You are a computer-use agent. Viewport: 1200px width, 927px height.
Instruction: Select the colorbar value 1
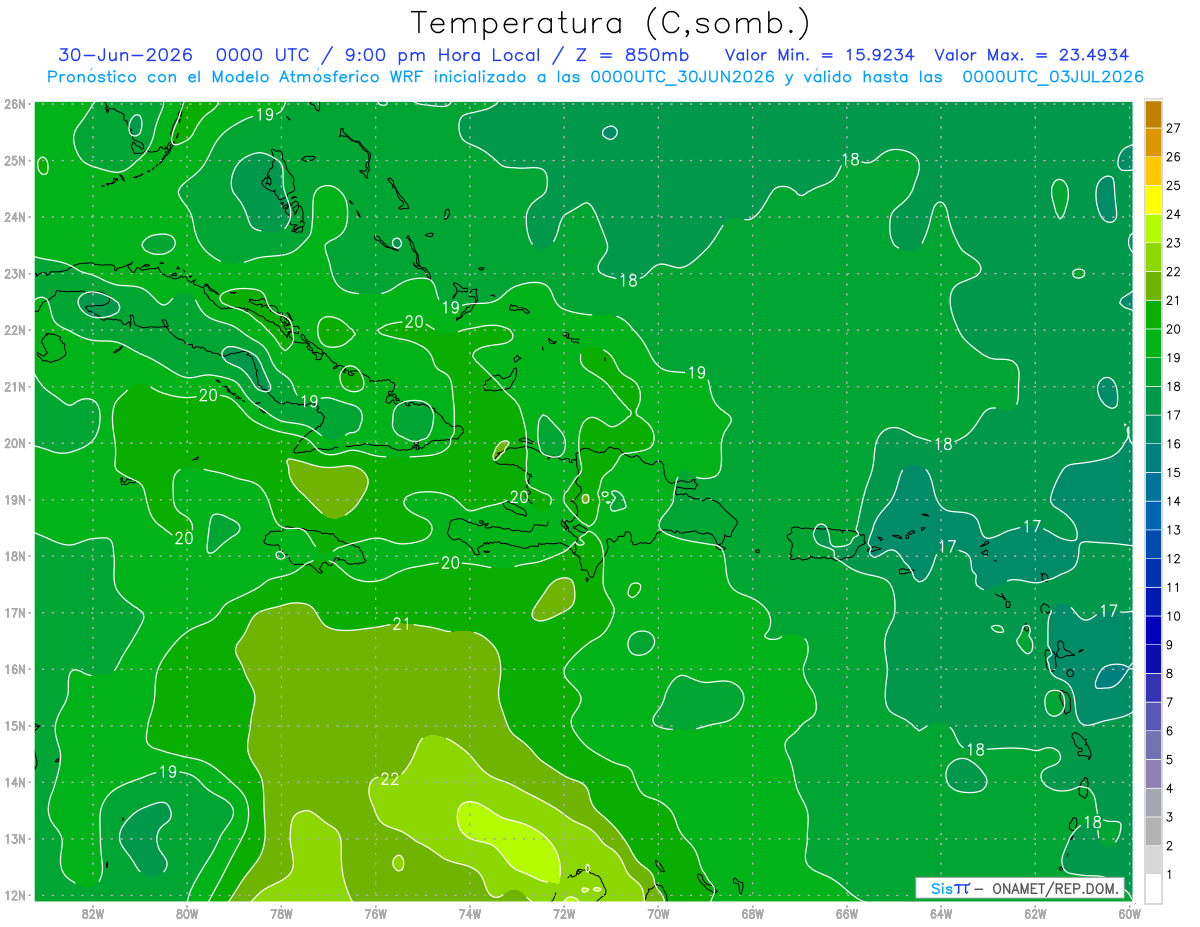pyautogui.click(x=1169, y=874)
